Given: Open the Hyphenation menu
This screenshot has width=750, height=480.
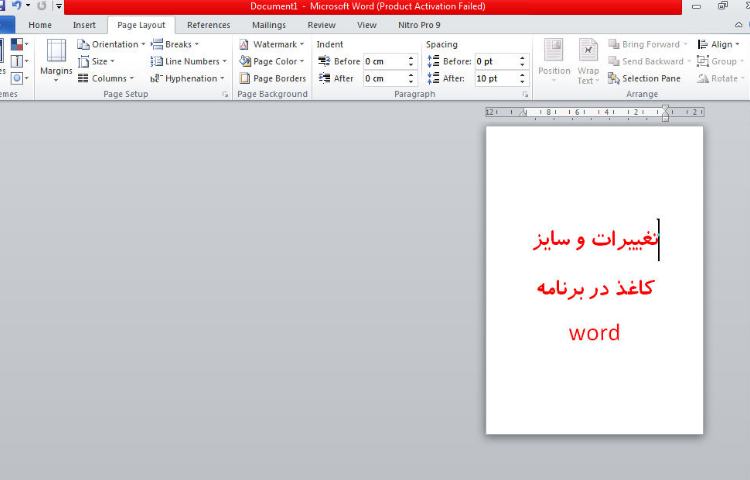Looking at the screenshot, I should [x=187, y=78].
